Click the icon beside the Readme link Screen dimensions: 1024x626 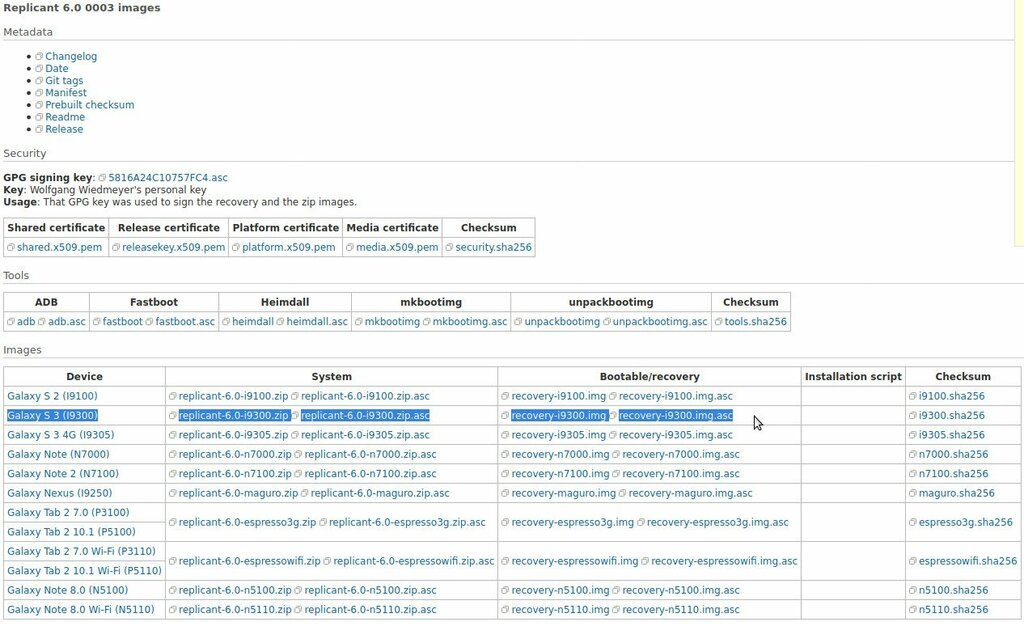[39, 117]
